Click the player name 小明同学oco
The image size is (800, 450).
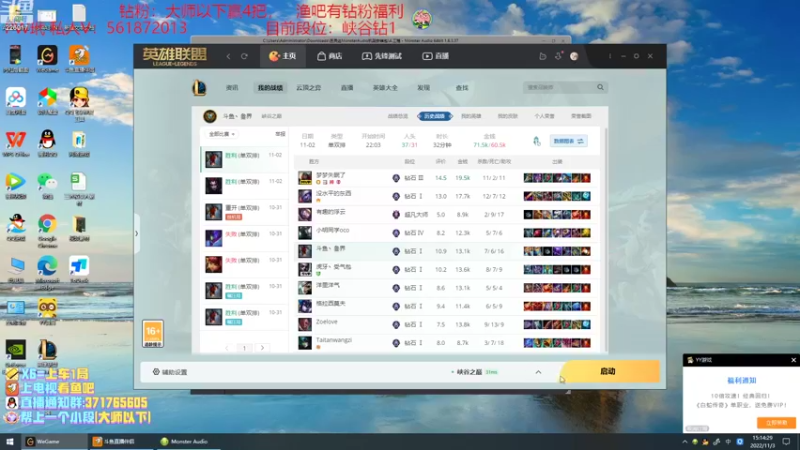coord(332,230)
